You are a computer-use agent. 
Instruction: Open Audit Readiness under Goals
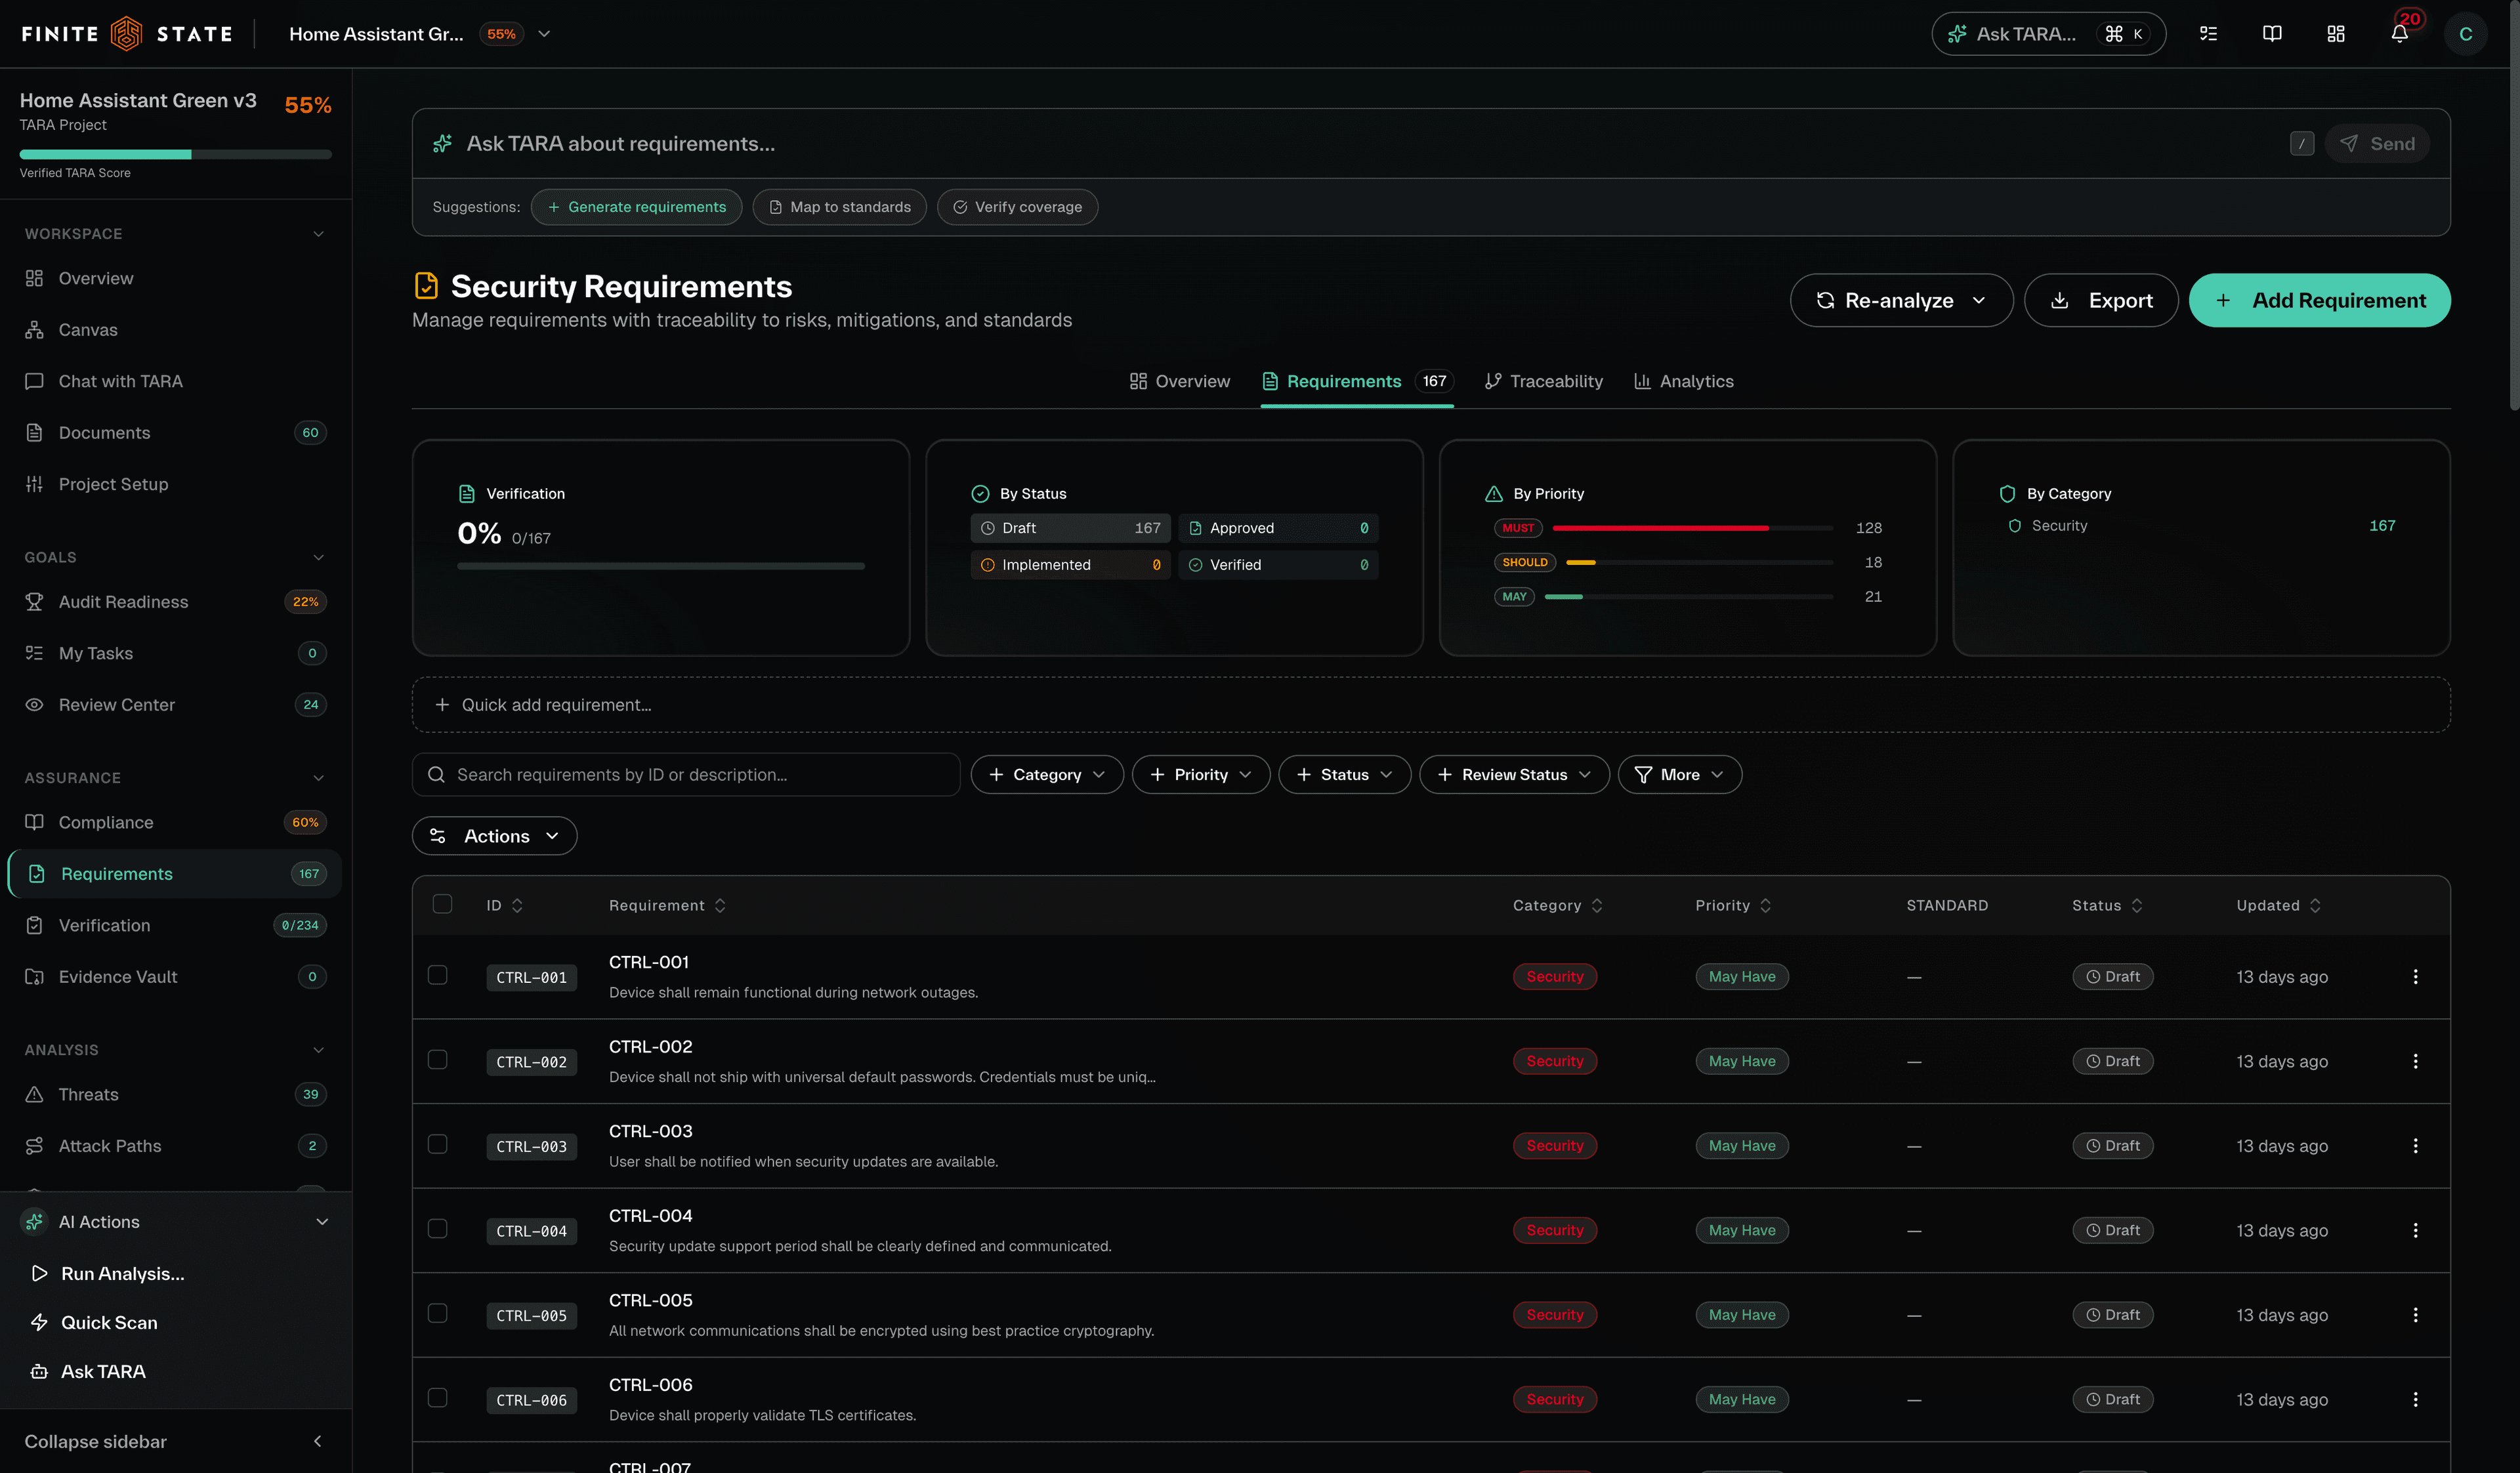(x=122, y=601)
